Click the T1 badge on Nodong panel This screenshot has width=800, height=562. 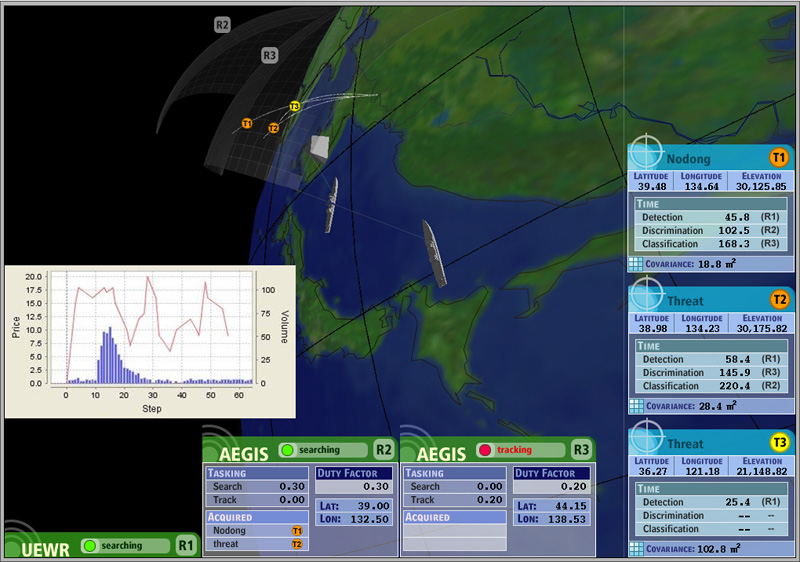pyautogui.click(x=778, y=158)
